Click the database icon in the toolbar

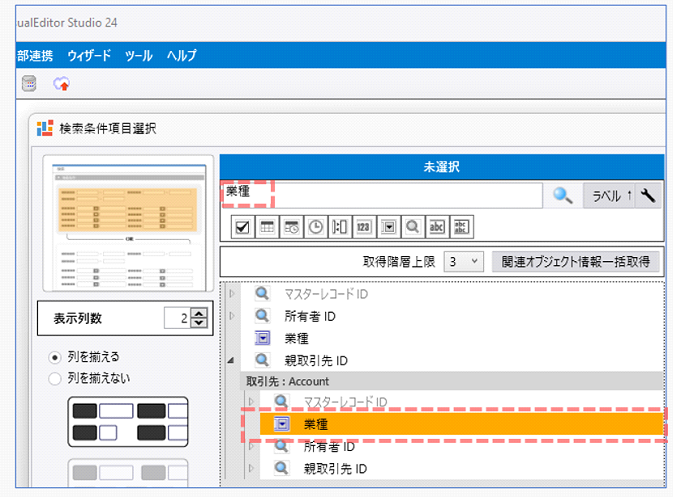[x=29, y=83]
